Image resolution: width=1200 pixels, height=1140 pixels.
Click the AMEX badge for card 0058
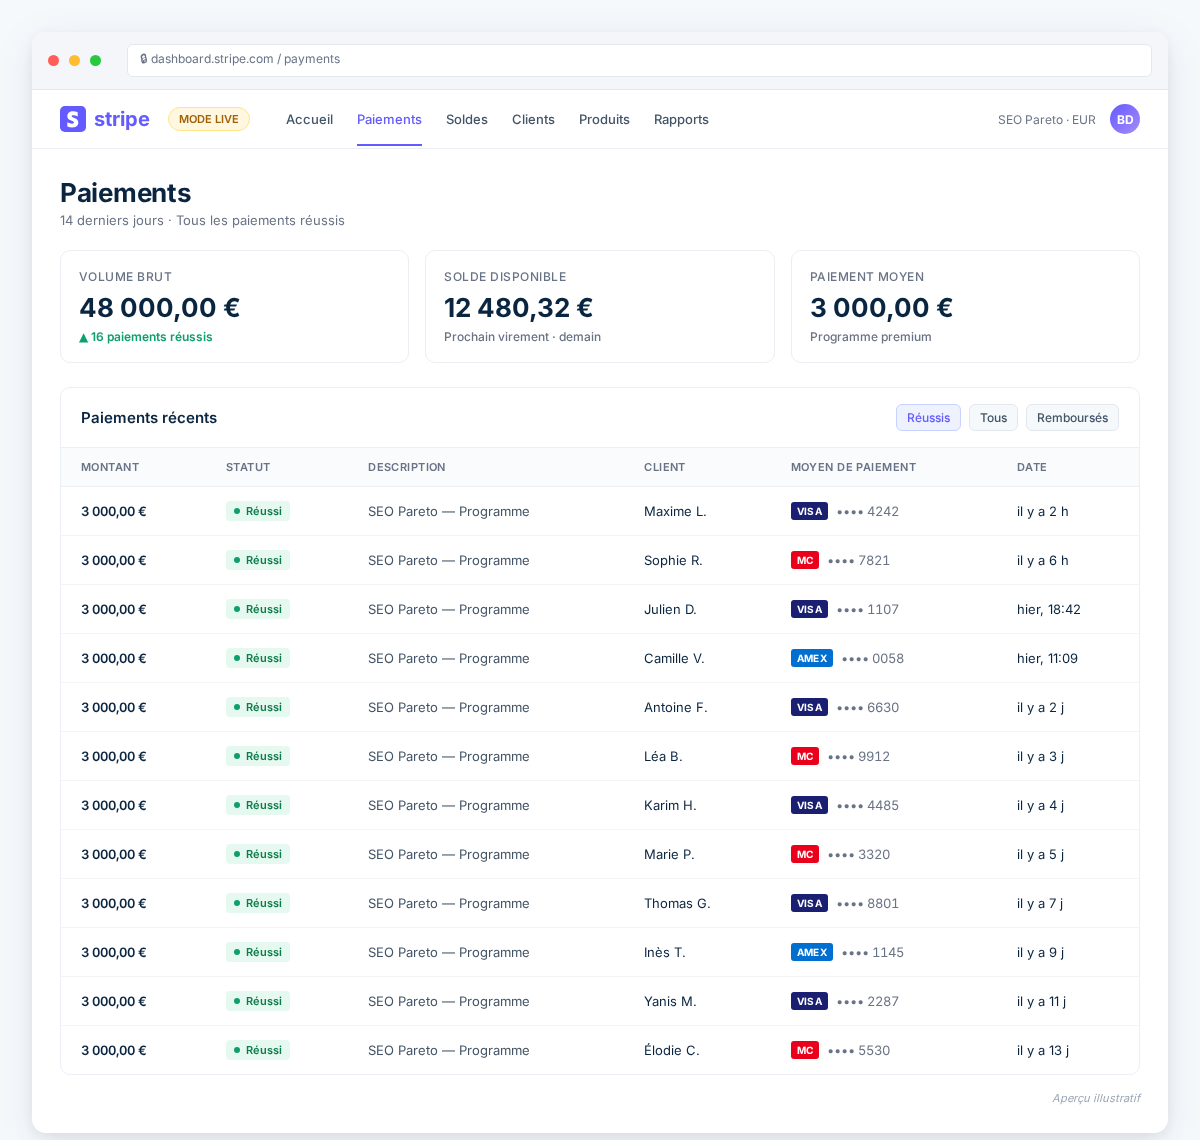tap(812, 658)
